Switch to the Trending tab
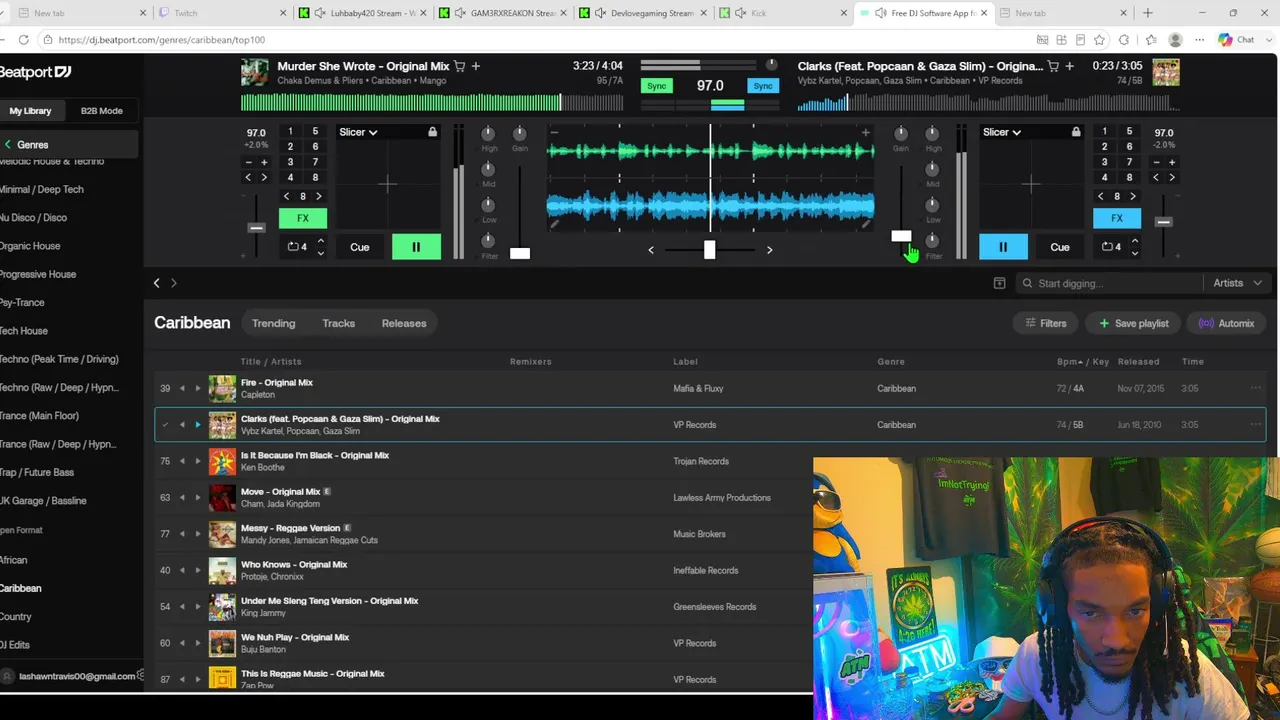This screenshot has width=1280, height=720. [274, 323]
